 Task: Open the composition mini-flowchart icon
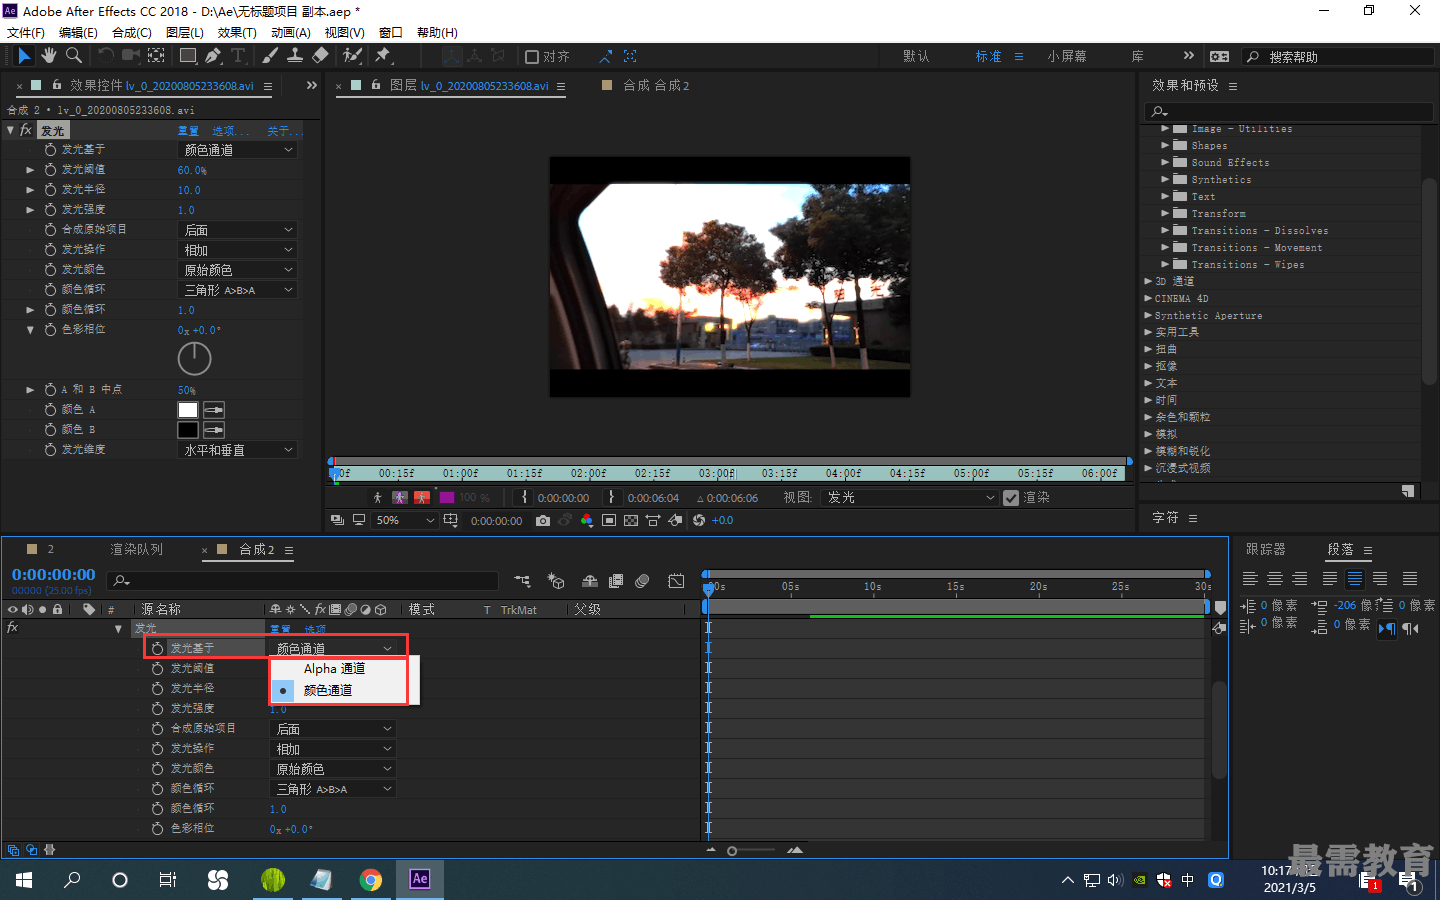pos(522,581)
